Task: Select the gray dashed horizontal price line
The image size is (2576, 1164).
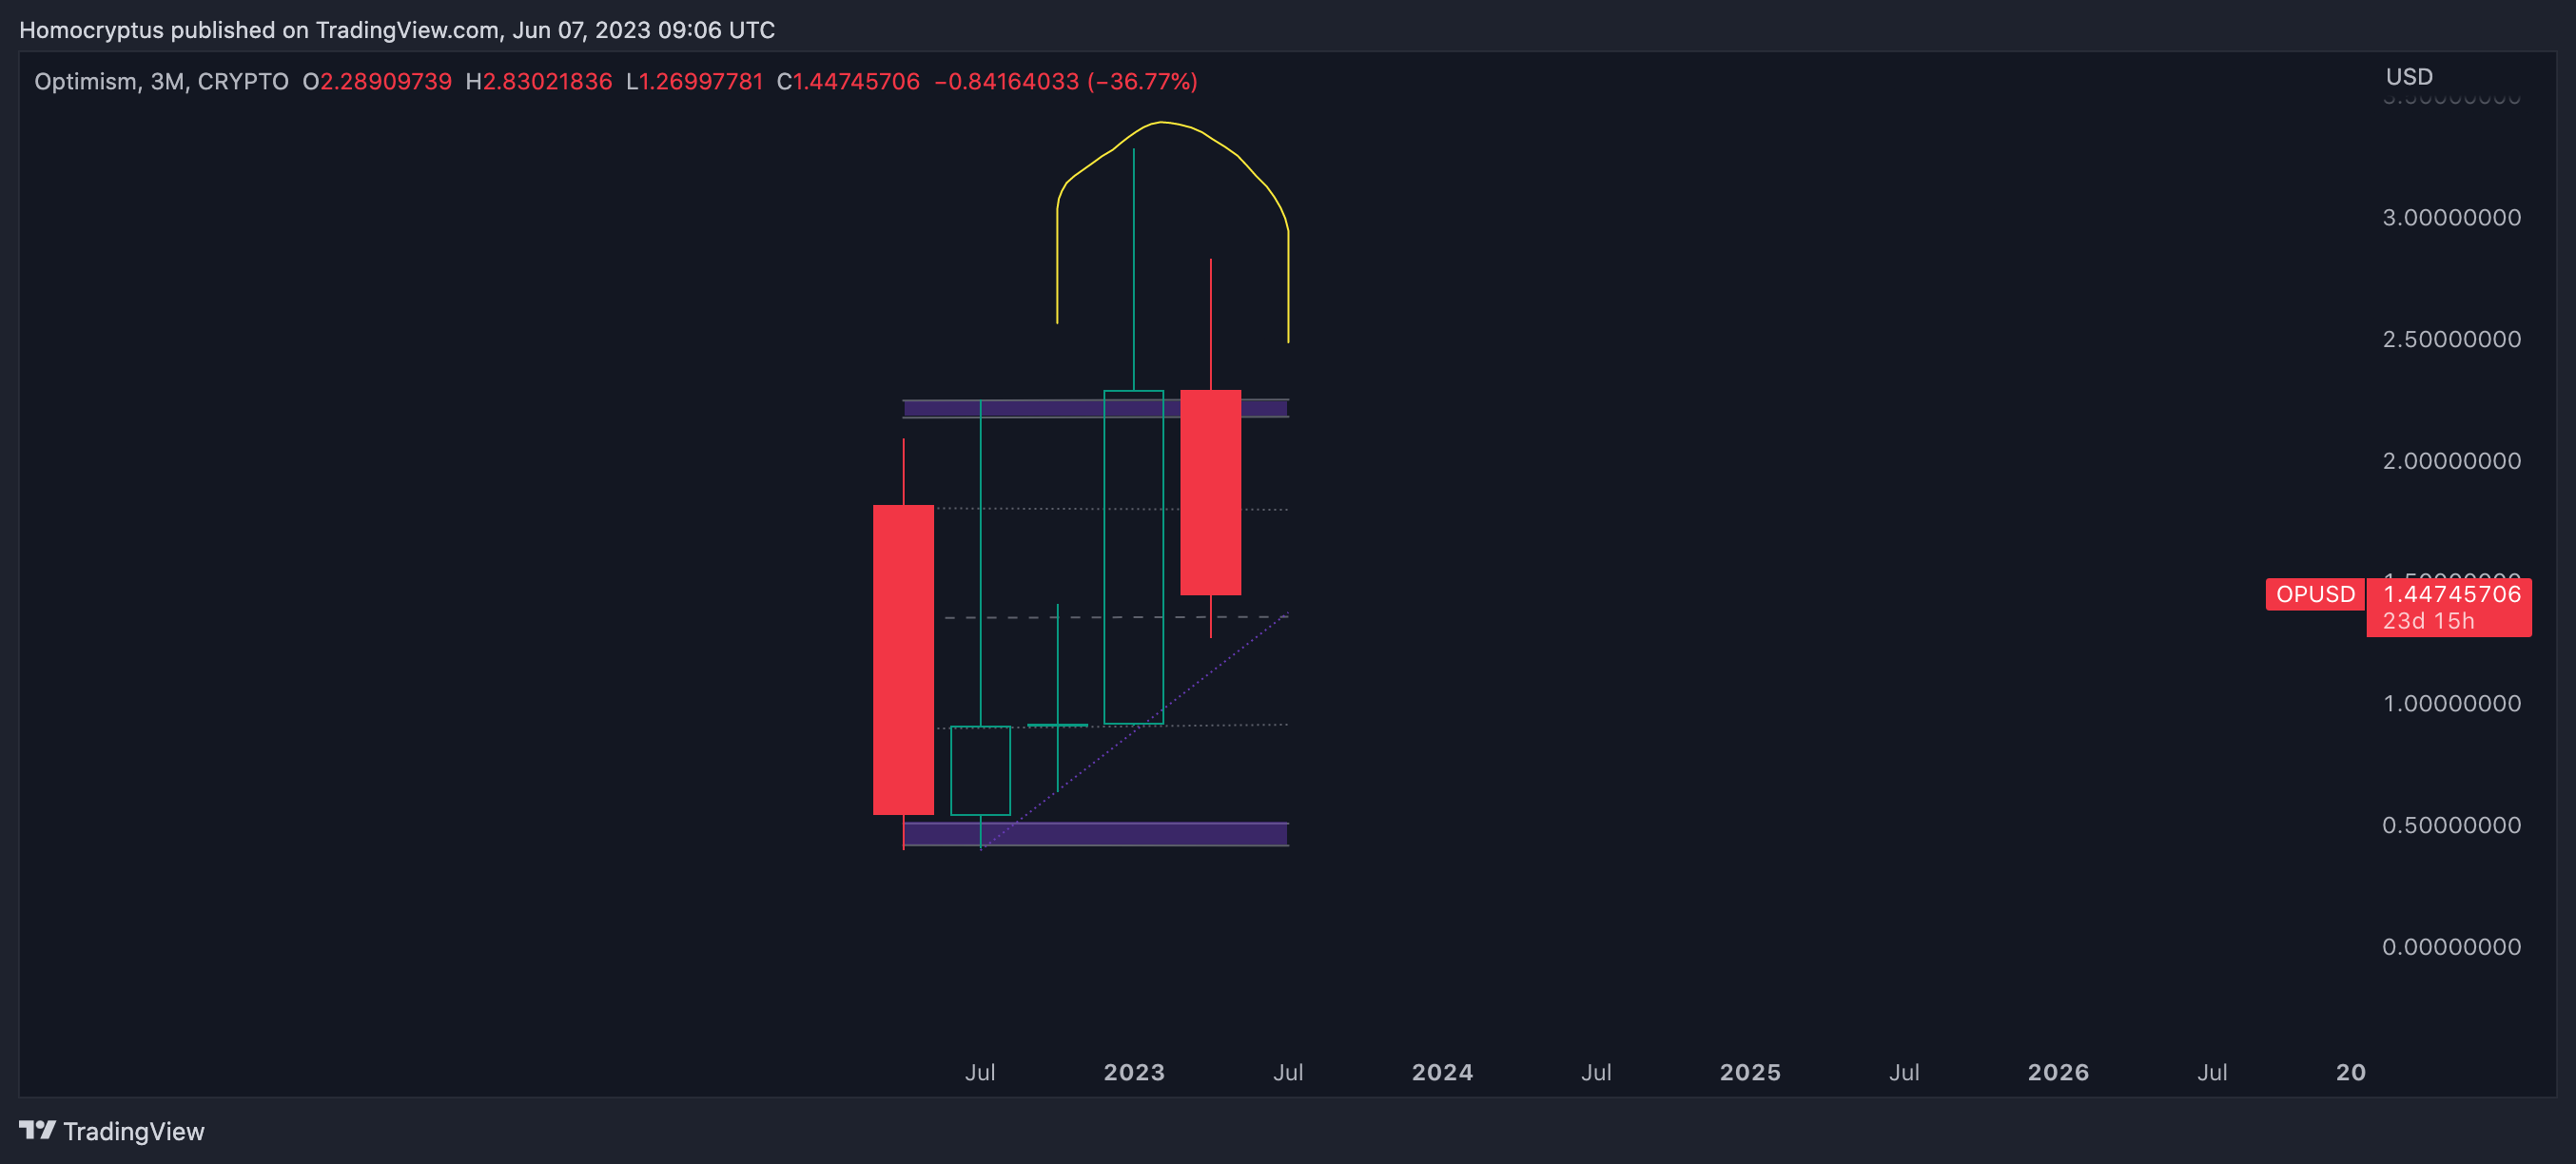Action: point(1115,618)
